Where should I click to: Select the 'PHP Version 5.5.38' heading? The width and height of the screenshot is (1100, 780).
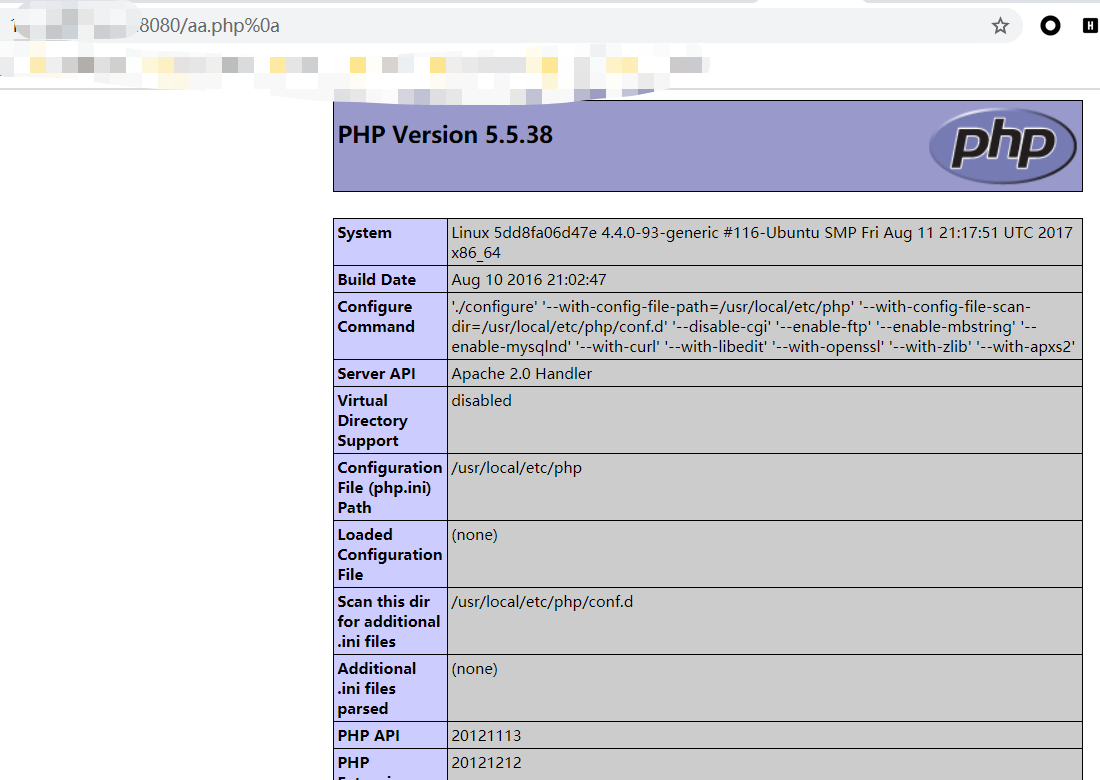pyautogui.click(x=445, y=135)
